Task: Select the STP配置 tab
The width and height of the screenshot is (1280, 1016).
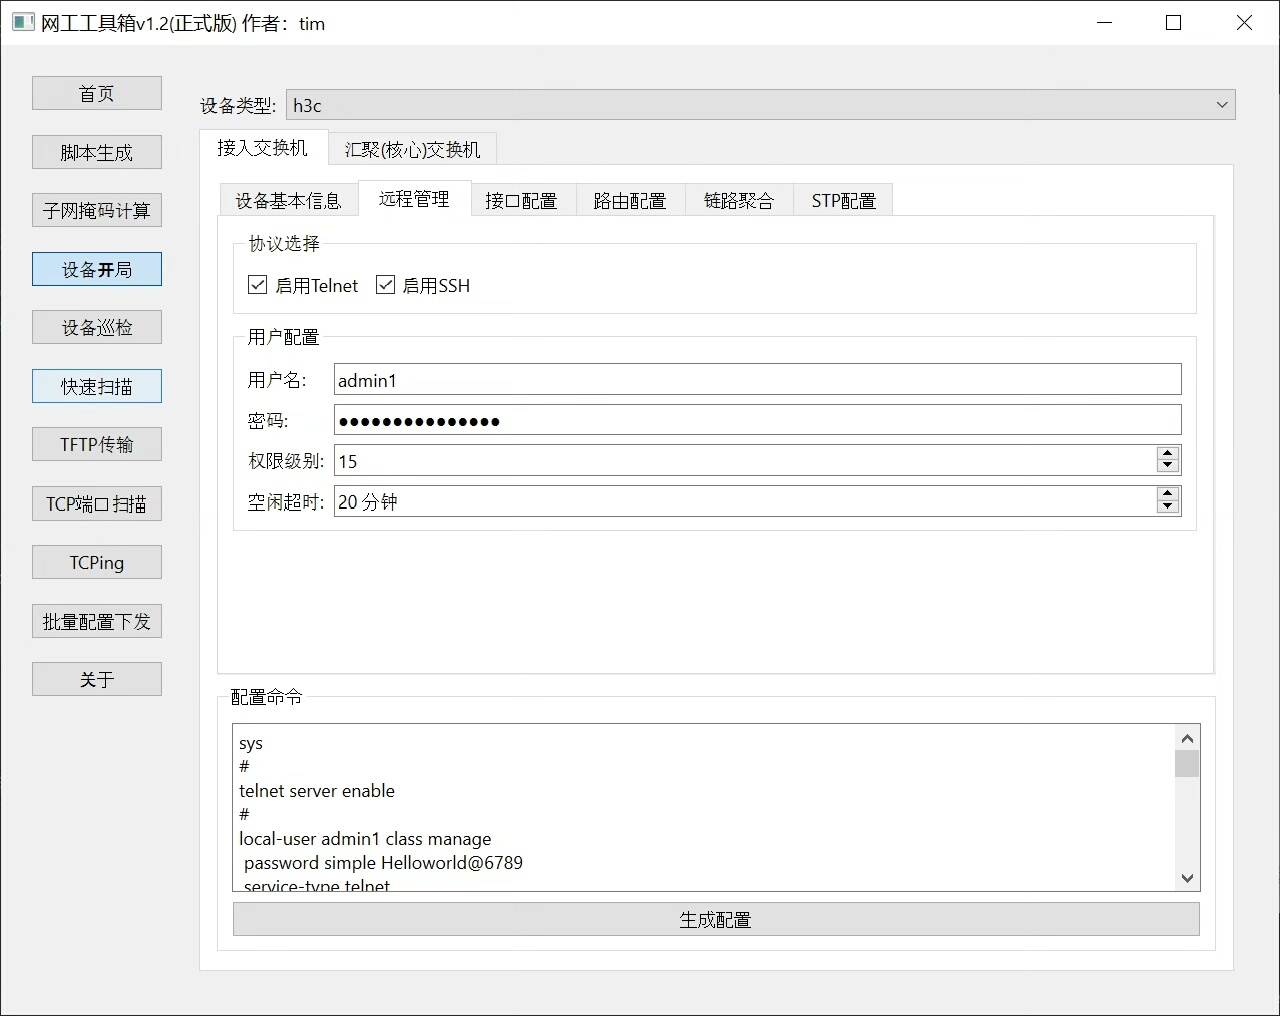Action: [843, 201]
